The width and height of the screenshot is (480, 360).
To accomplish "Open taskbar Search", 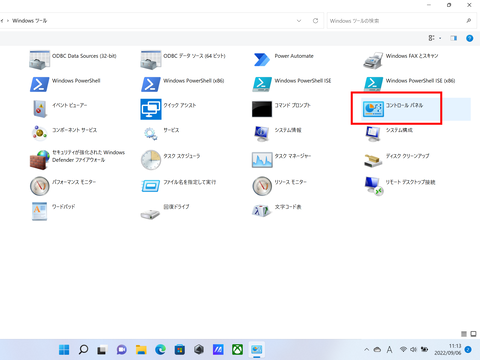I will [x=83, y=350].
